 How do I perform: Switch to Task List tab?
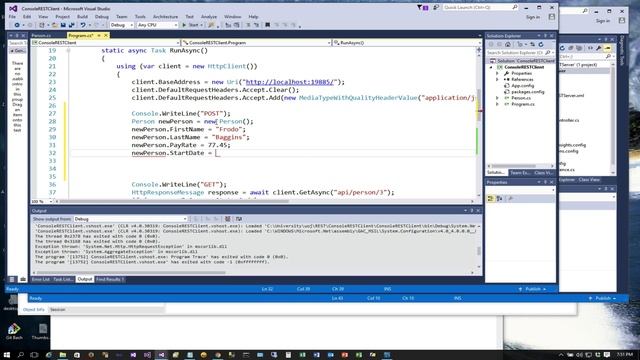pyautogui.click(x=63, y=280)
